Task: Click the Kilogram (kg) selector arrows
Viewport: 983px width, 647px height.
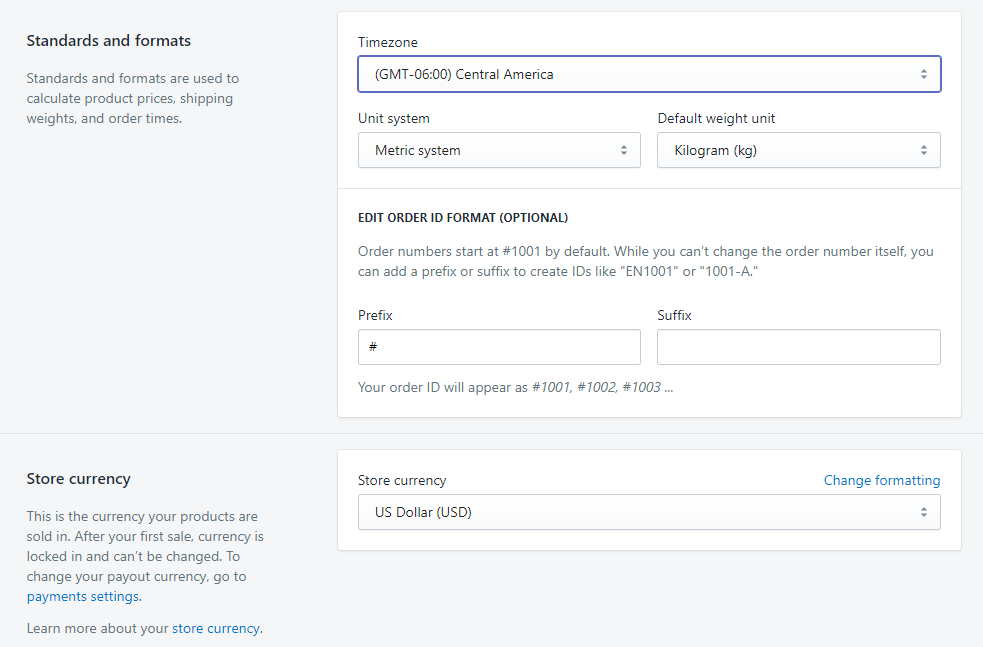Action: [923, 150]
